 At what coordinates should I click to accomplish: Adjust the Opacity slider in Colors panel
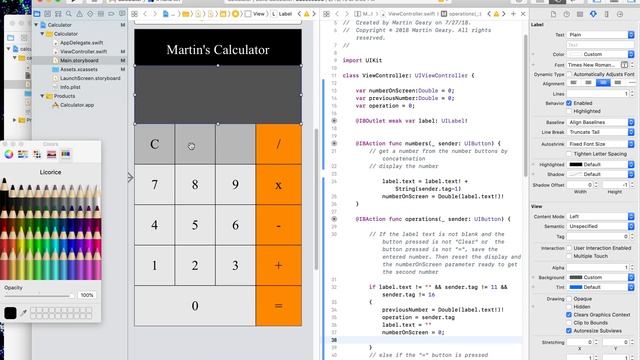(39, 295)
